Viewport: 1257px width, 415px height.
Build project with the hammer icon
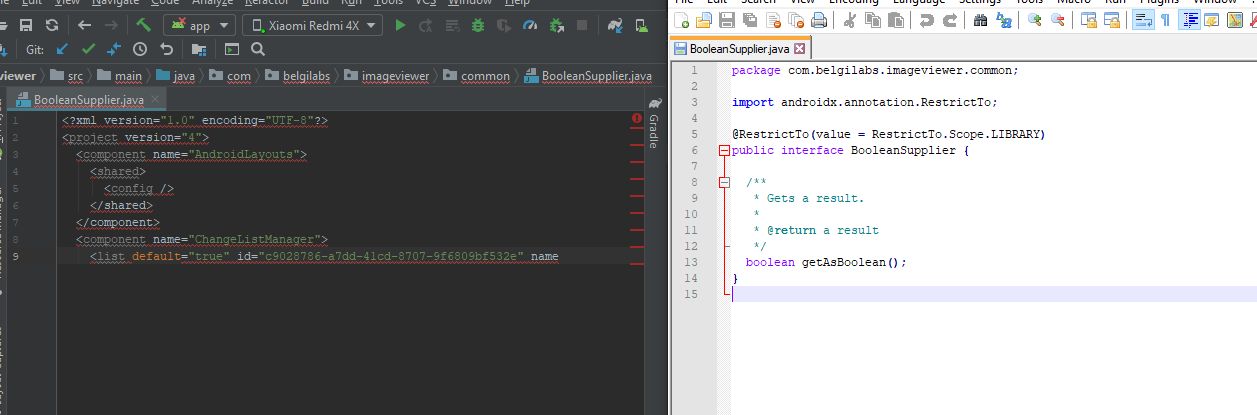pos(143,25)
